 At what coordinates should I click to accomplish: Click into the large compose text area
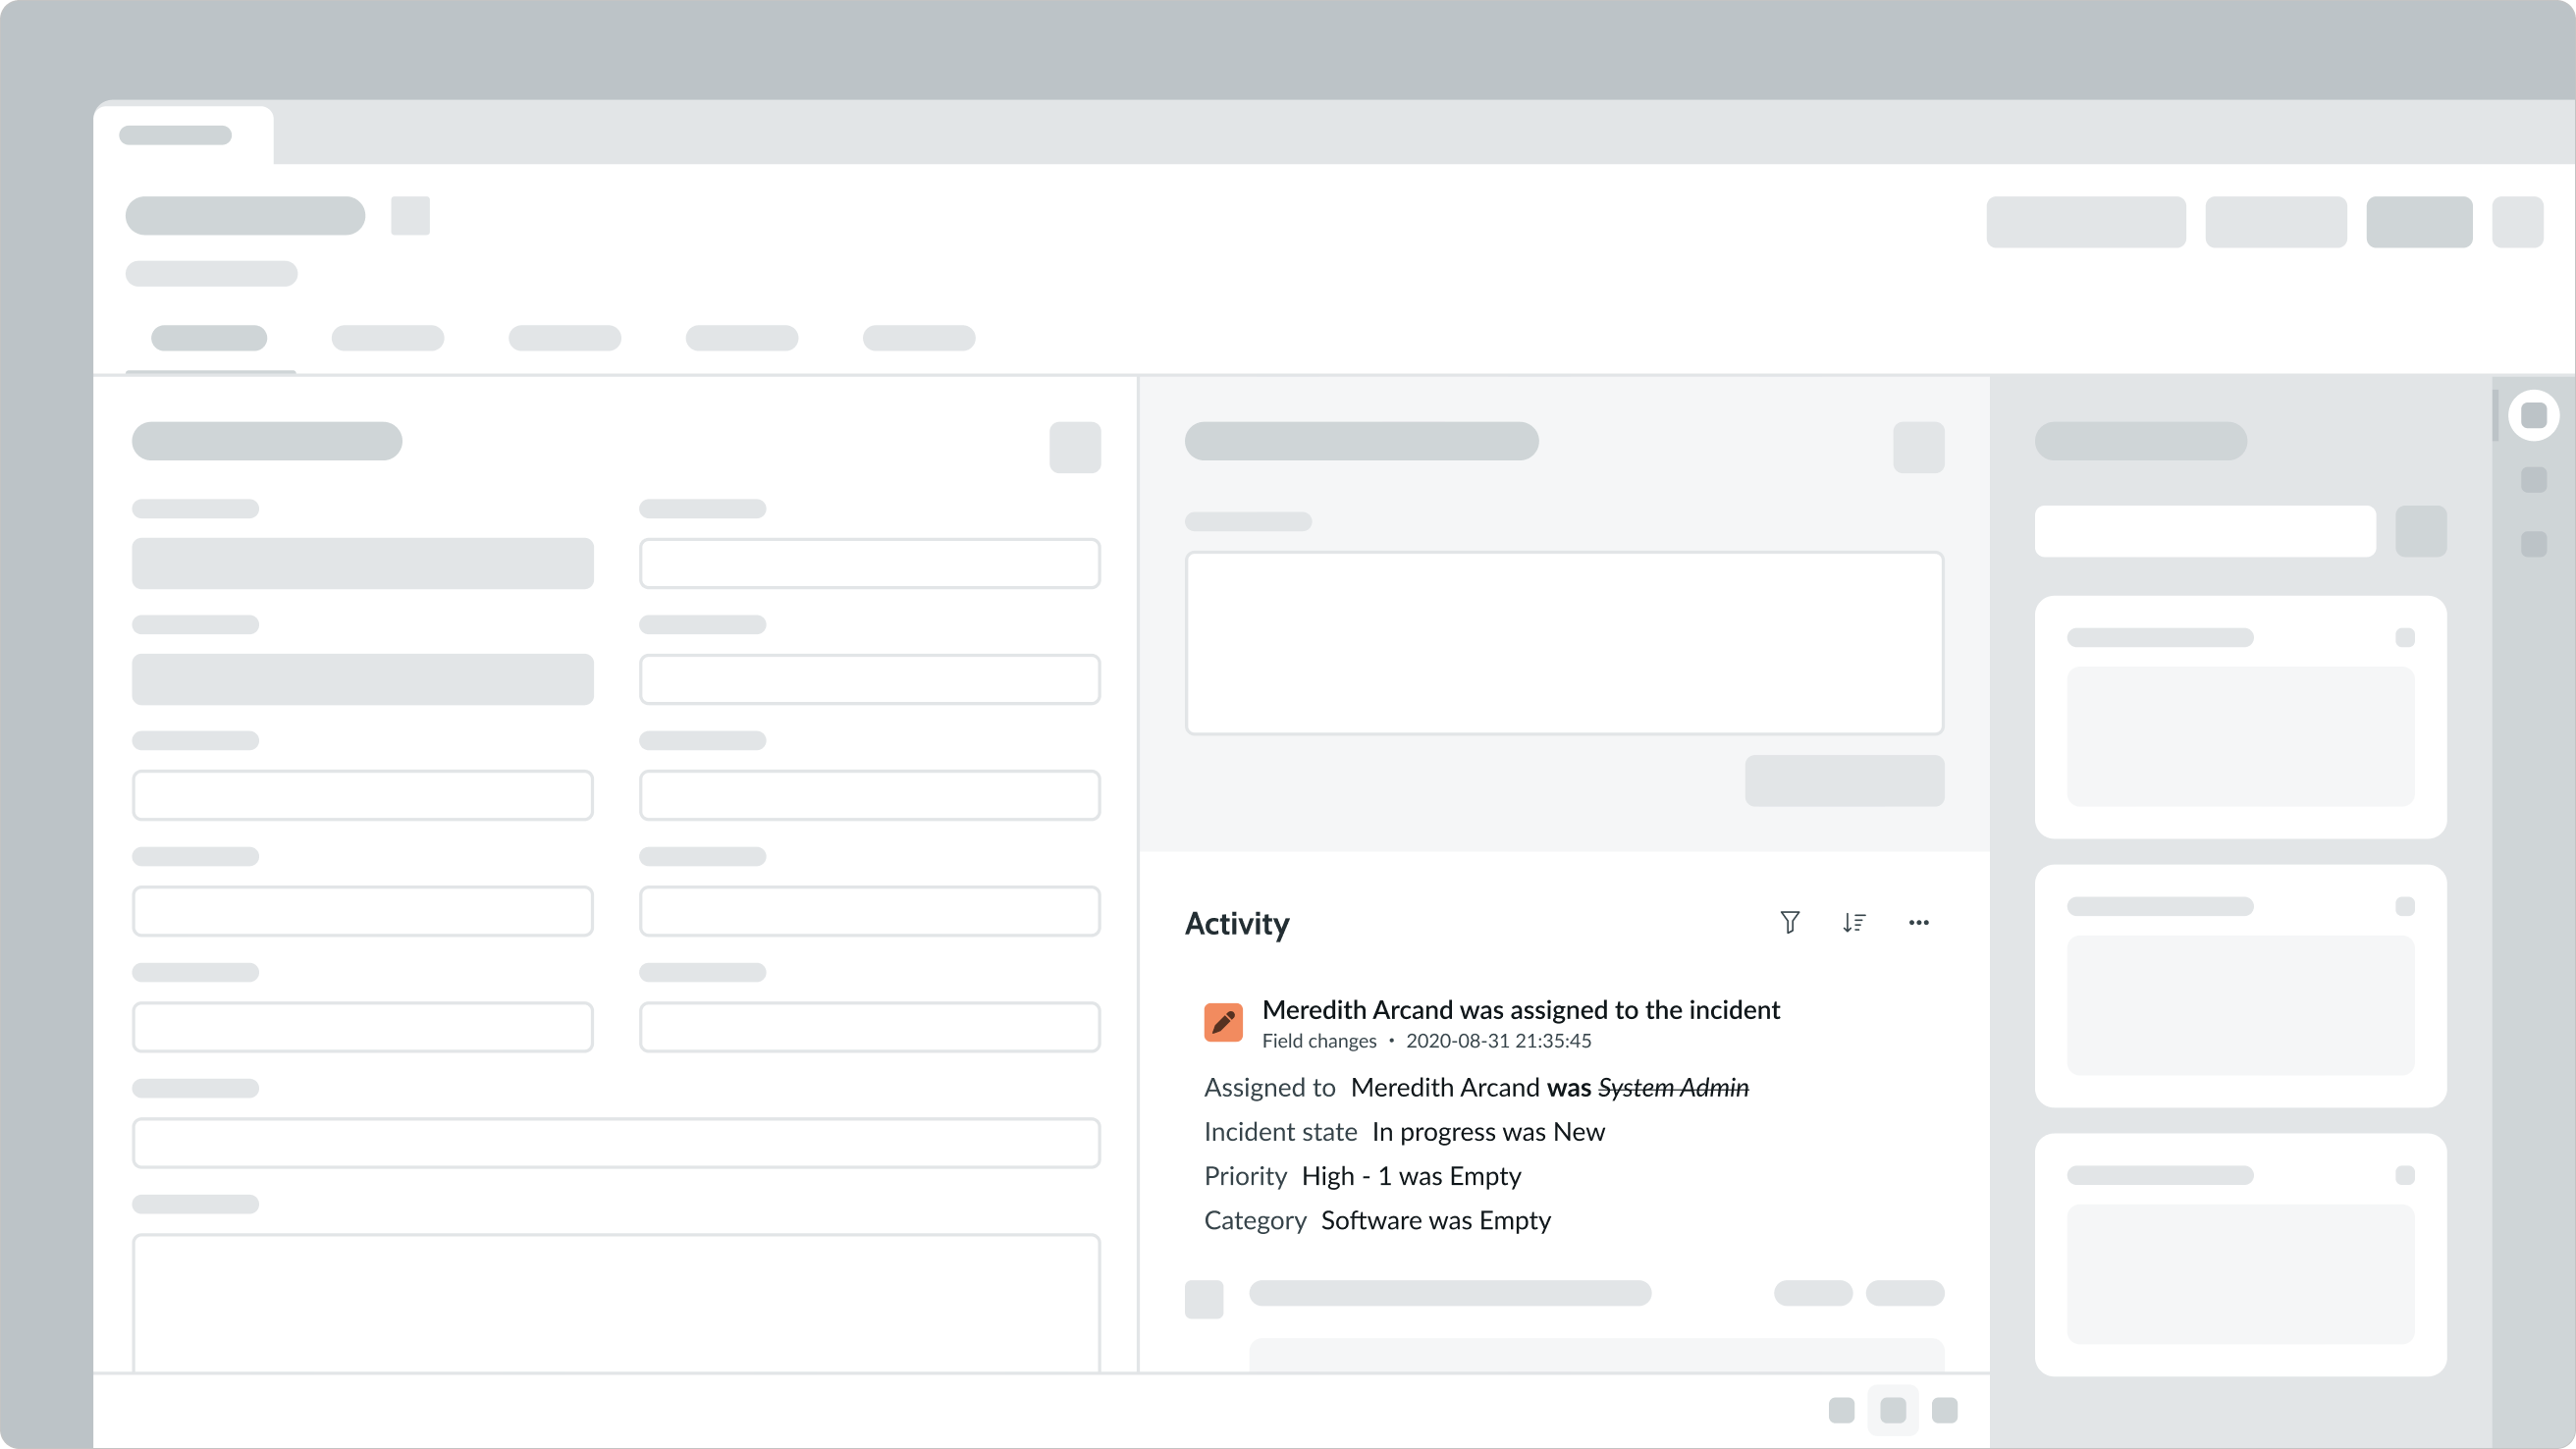click(1564, 643)
